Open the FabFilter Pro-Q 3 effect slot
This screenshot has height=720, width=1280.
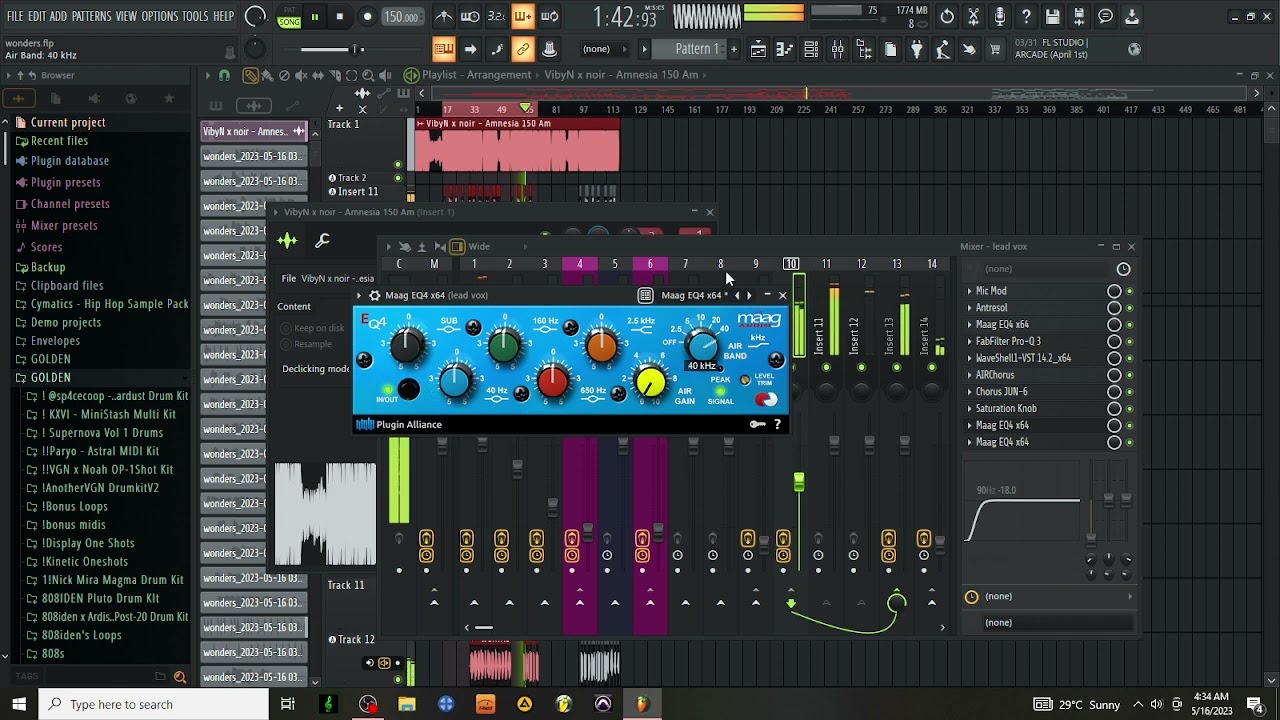click(1008, 341)
